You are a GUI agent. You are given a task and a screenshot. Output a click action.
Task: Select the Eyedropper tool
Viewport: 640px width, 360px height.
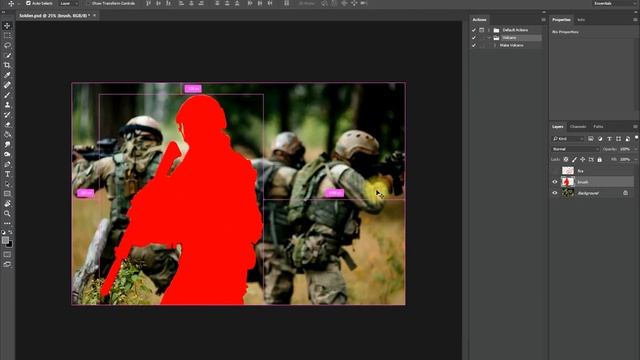pyautogui.click(x=7, y=75)
